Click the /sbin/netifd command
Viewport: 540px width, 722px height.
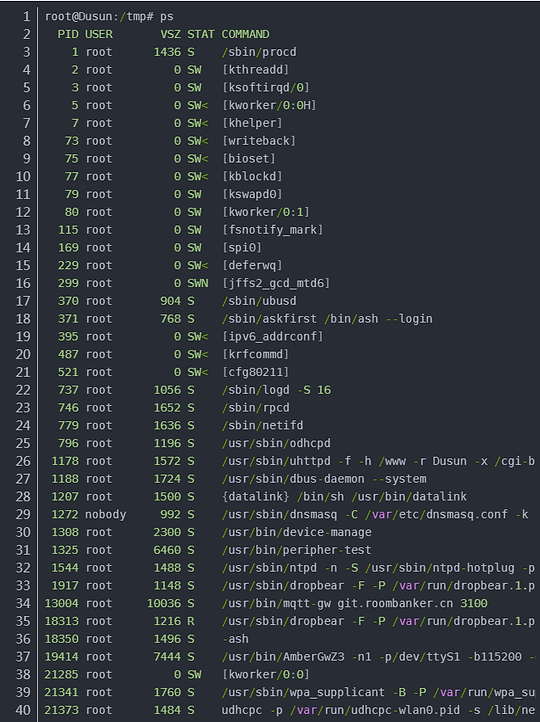[262, 425]
